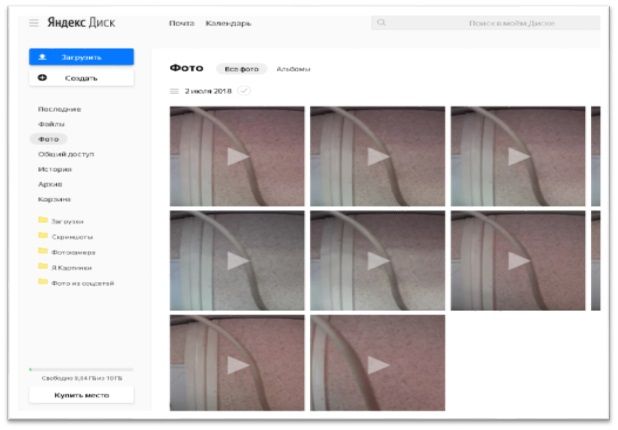Click the folder icon next to Фото из соцсетей

coord(43,281)
